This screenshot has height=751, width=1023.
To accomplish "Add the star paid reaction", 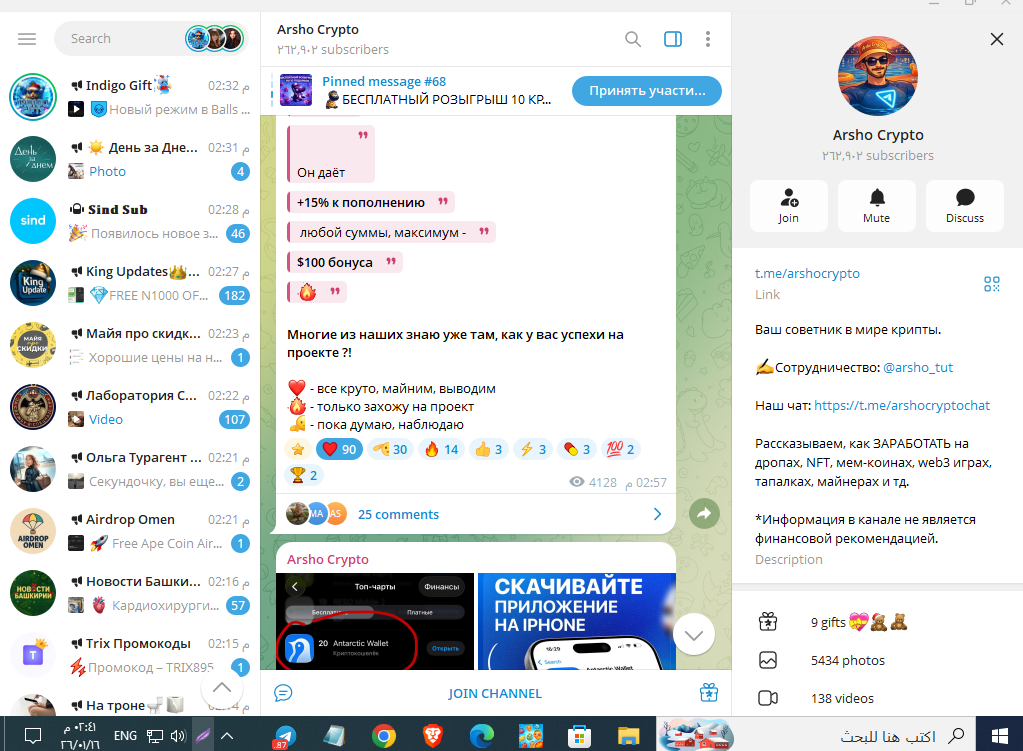I will point(298,449).
